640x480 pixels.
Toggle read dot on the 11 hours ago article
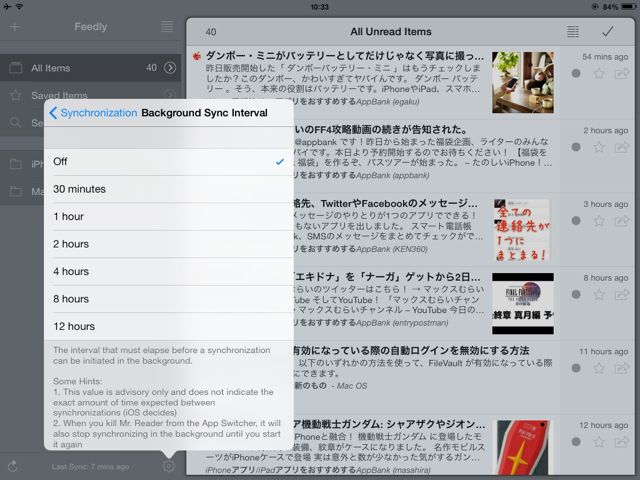coord(576,368)
